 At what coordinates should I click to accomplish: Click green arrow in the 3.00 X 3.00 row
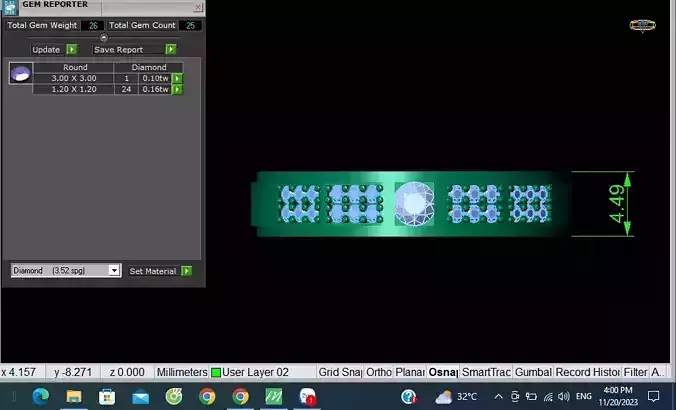coord(177,78)
